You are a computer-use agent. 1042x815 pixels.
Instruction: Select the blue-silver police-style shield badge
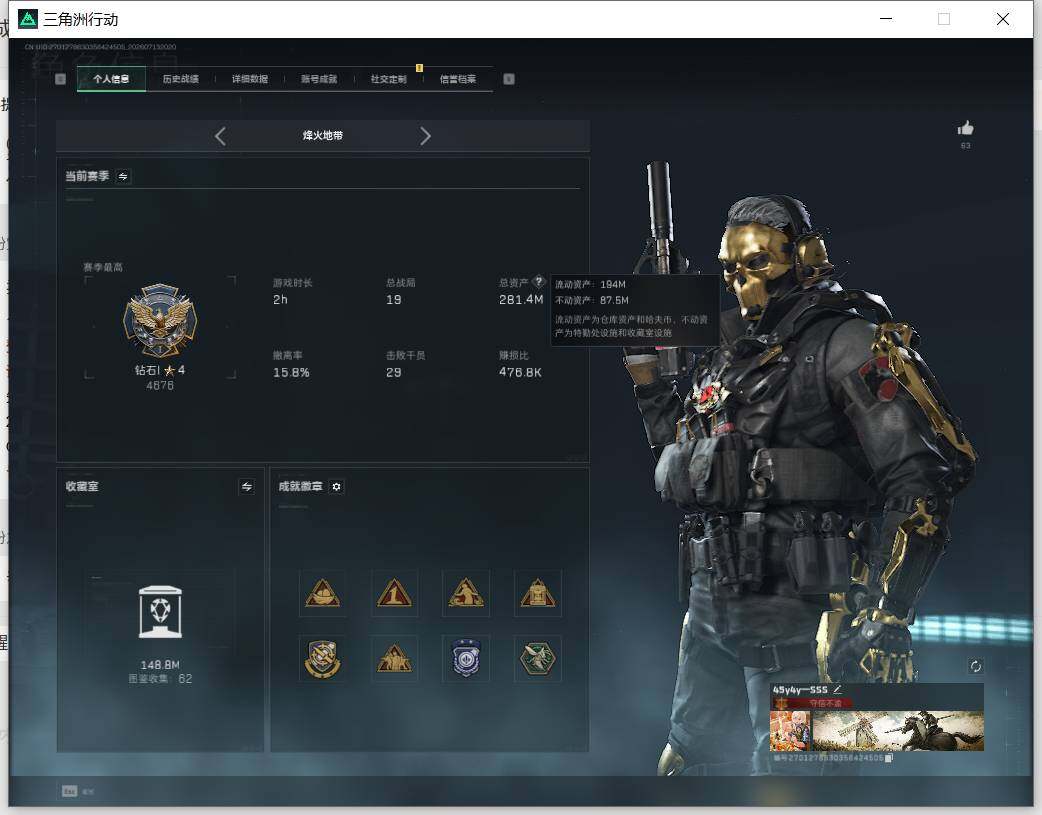(x=466, y=658)
